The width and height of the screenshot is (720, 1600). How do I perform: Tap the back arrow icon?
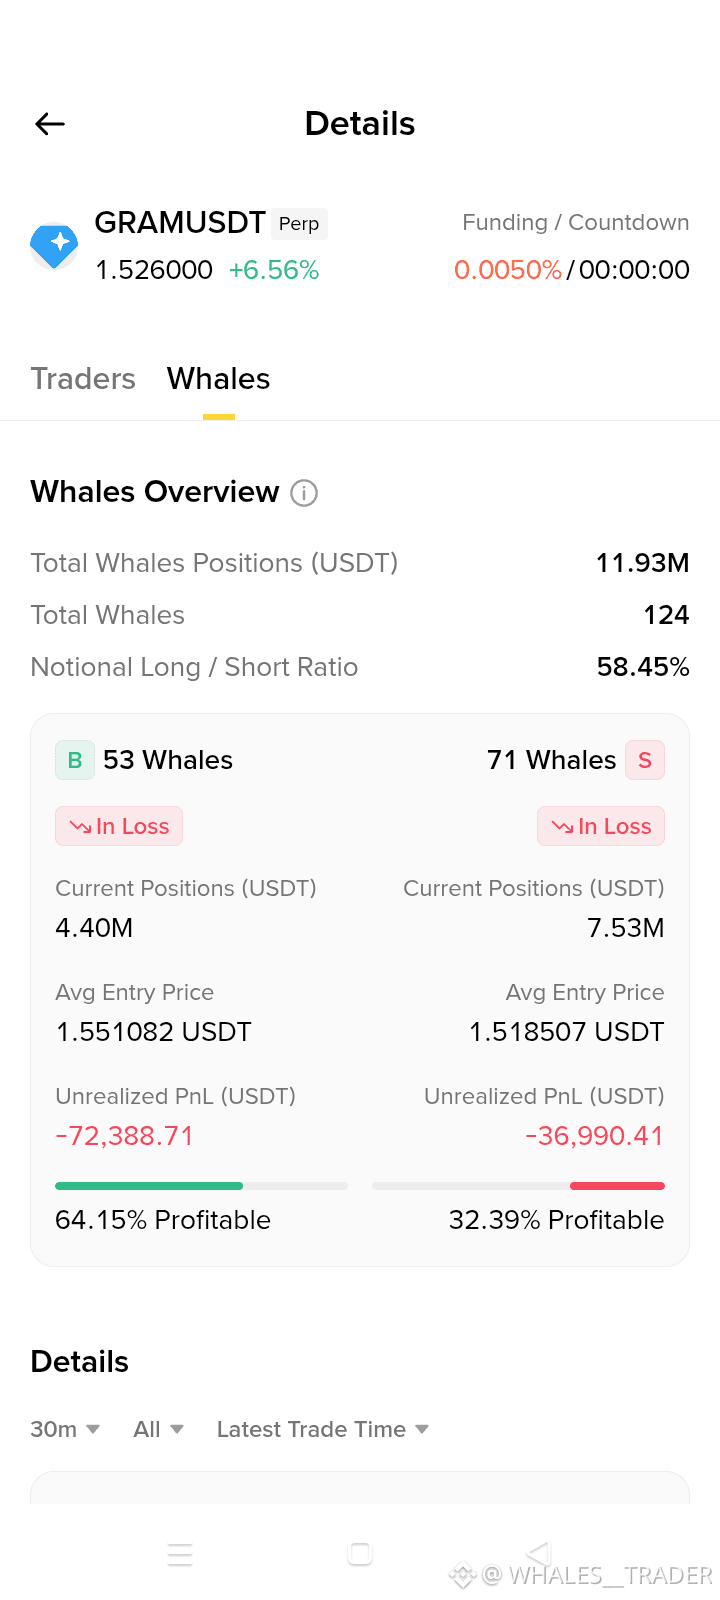pyautogui.click(x=50, y=124)
